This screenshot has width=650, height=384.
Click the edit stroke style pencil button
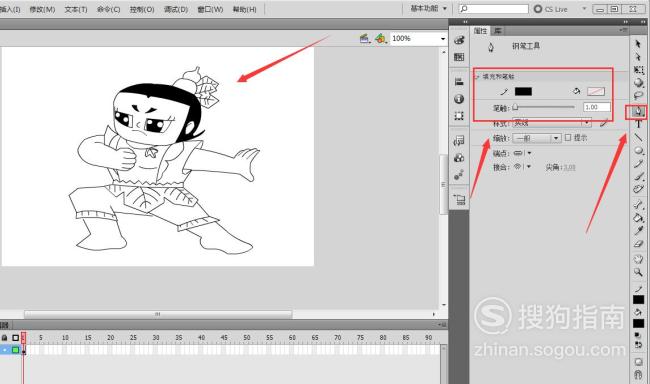coord(604,123)
